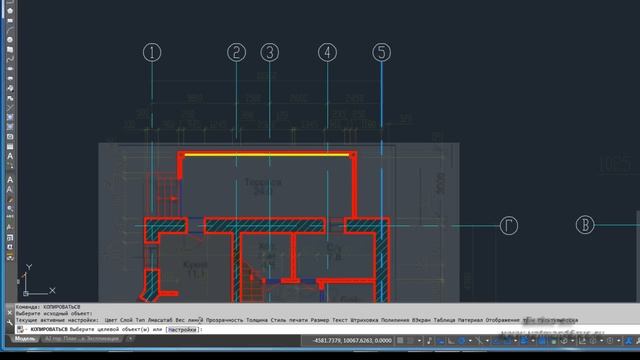Switch to the Модель tab
The height and width of the screenshot is (360, 640).
[x=24, y=339]
